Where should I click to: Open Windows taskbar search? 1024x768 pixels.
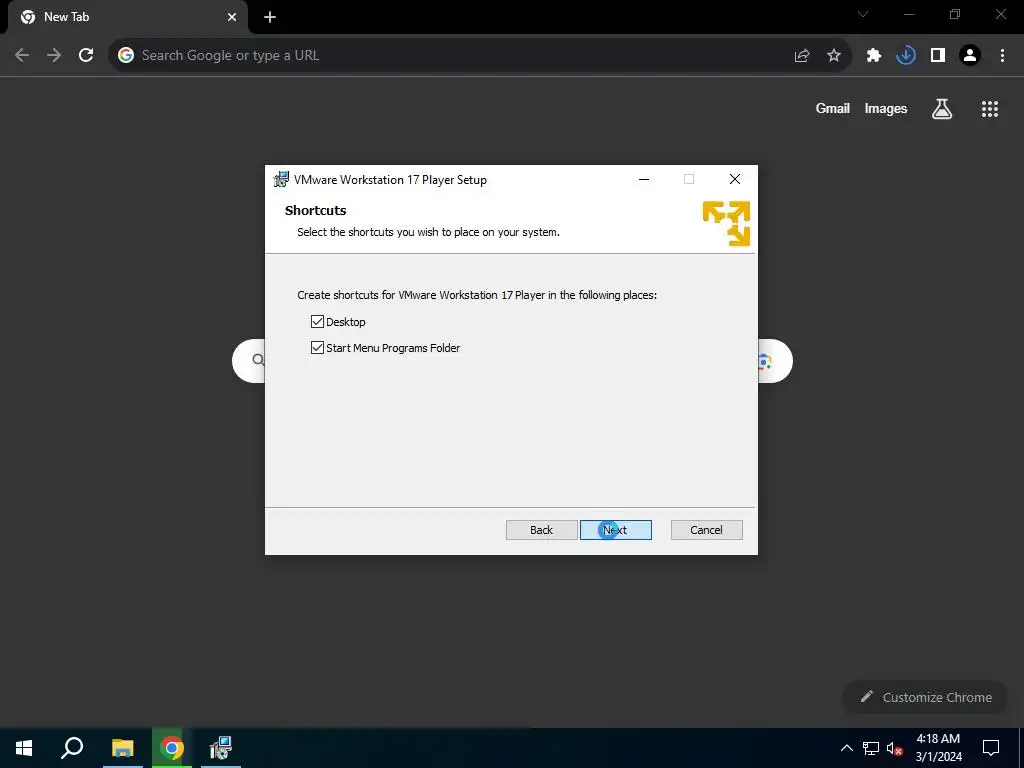(72, 748)
